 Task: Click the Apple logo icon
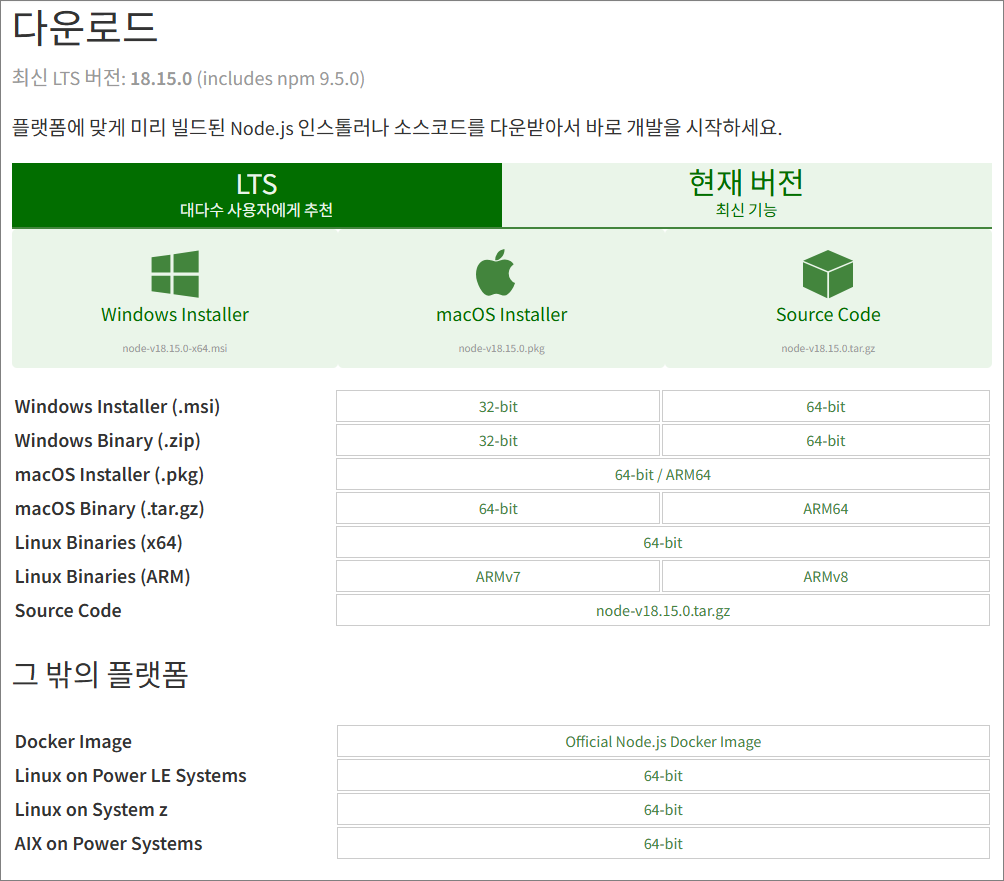click(x=496, y=273)
